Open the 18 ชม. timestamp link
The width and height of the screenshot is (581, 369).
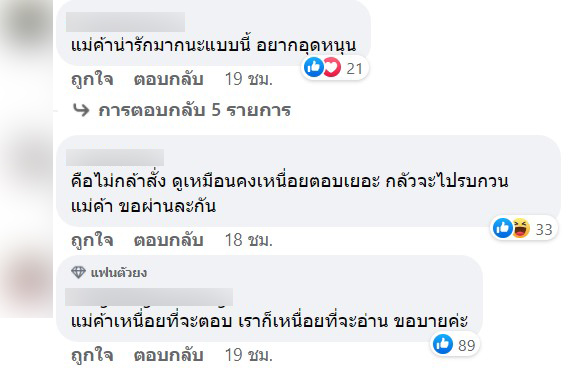click(x=249, y=240)
